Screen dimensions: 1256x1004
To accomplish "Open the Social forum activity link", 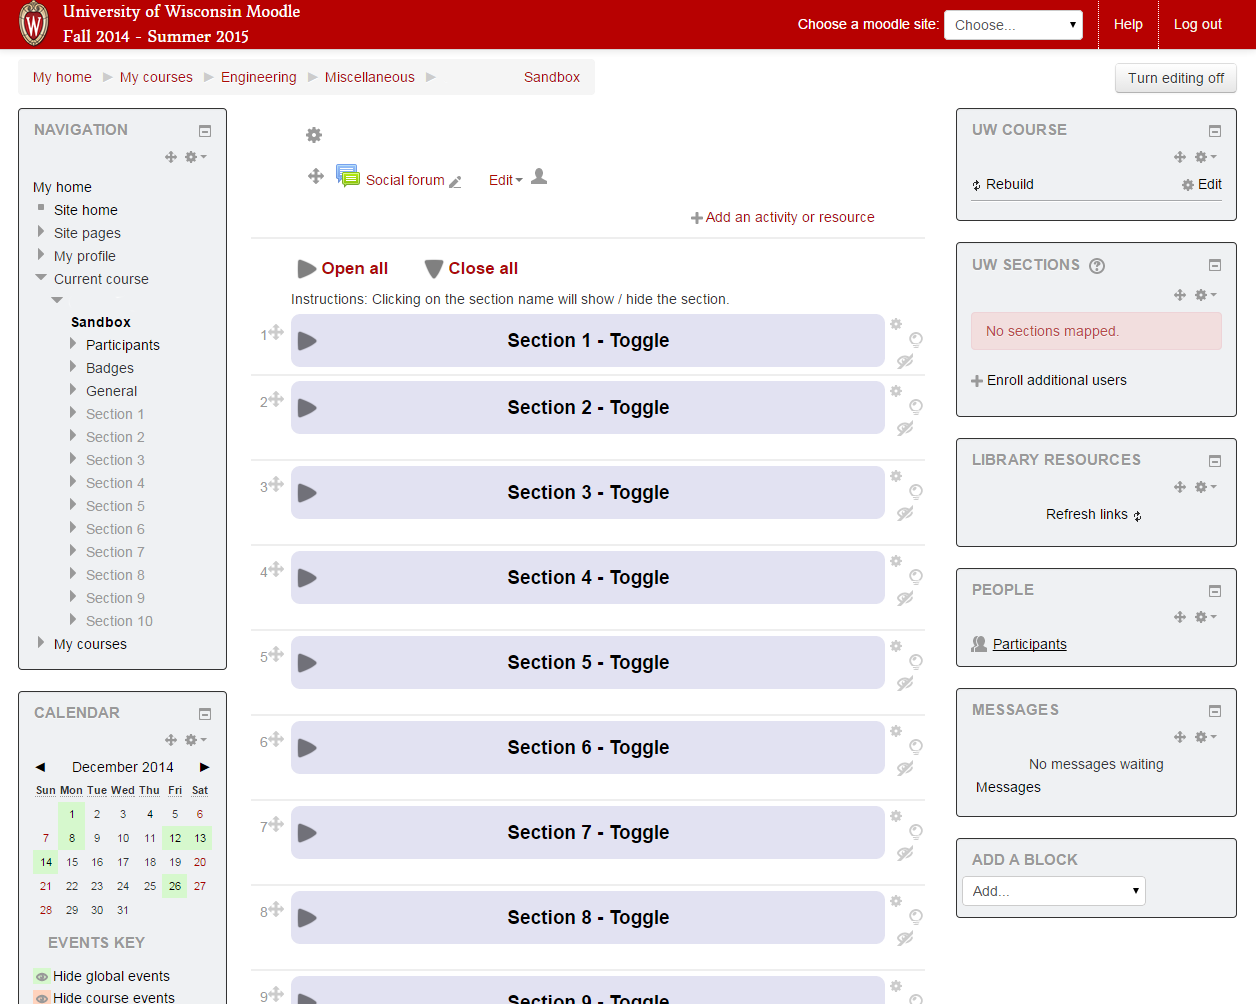I will point(405,180).
